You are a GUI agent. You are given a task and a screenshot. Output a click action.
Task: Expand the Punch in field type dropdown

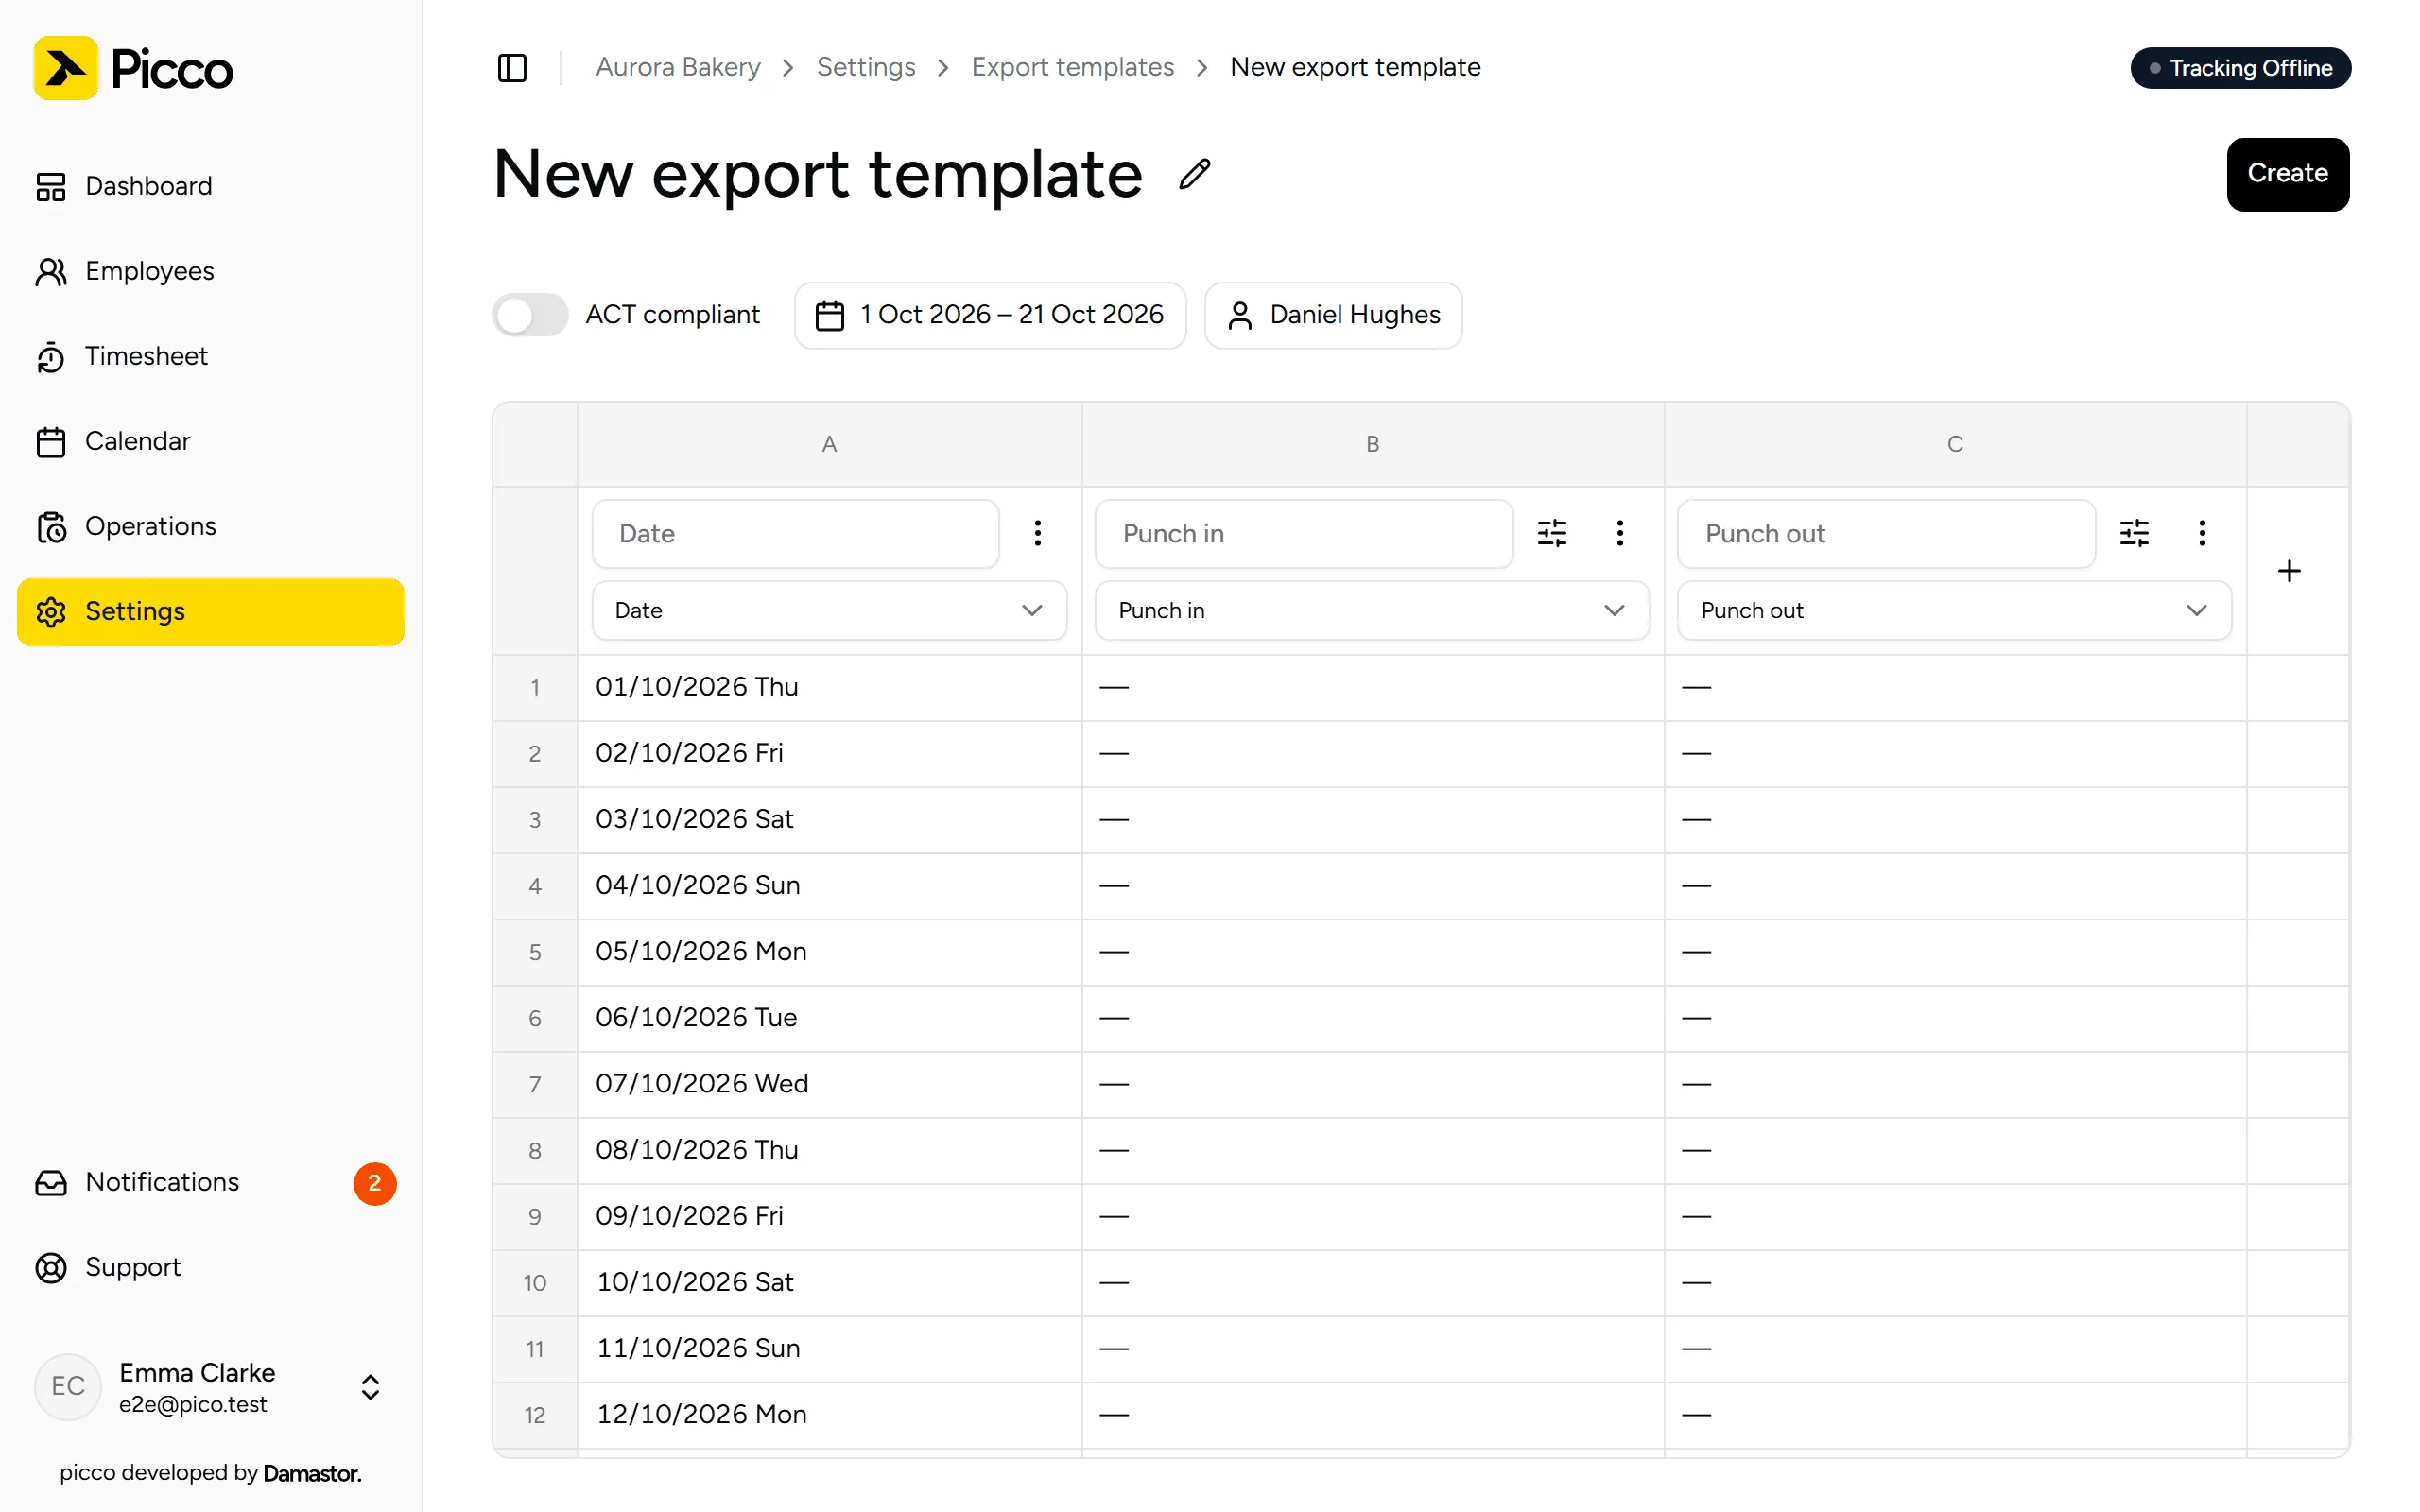point(1372,610)
